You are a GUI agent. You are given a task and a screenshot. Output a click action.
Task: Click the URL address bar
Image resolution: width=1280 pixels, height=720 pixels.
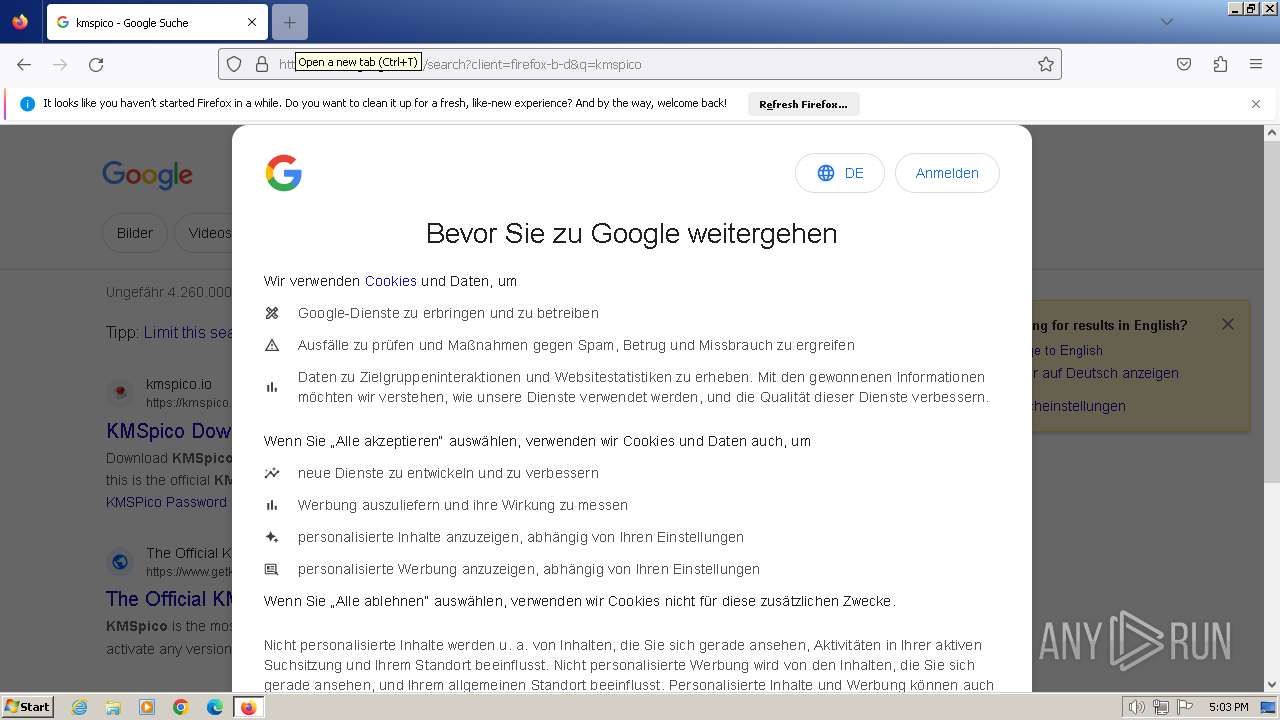(x=640, y=64)
